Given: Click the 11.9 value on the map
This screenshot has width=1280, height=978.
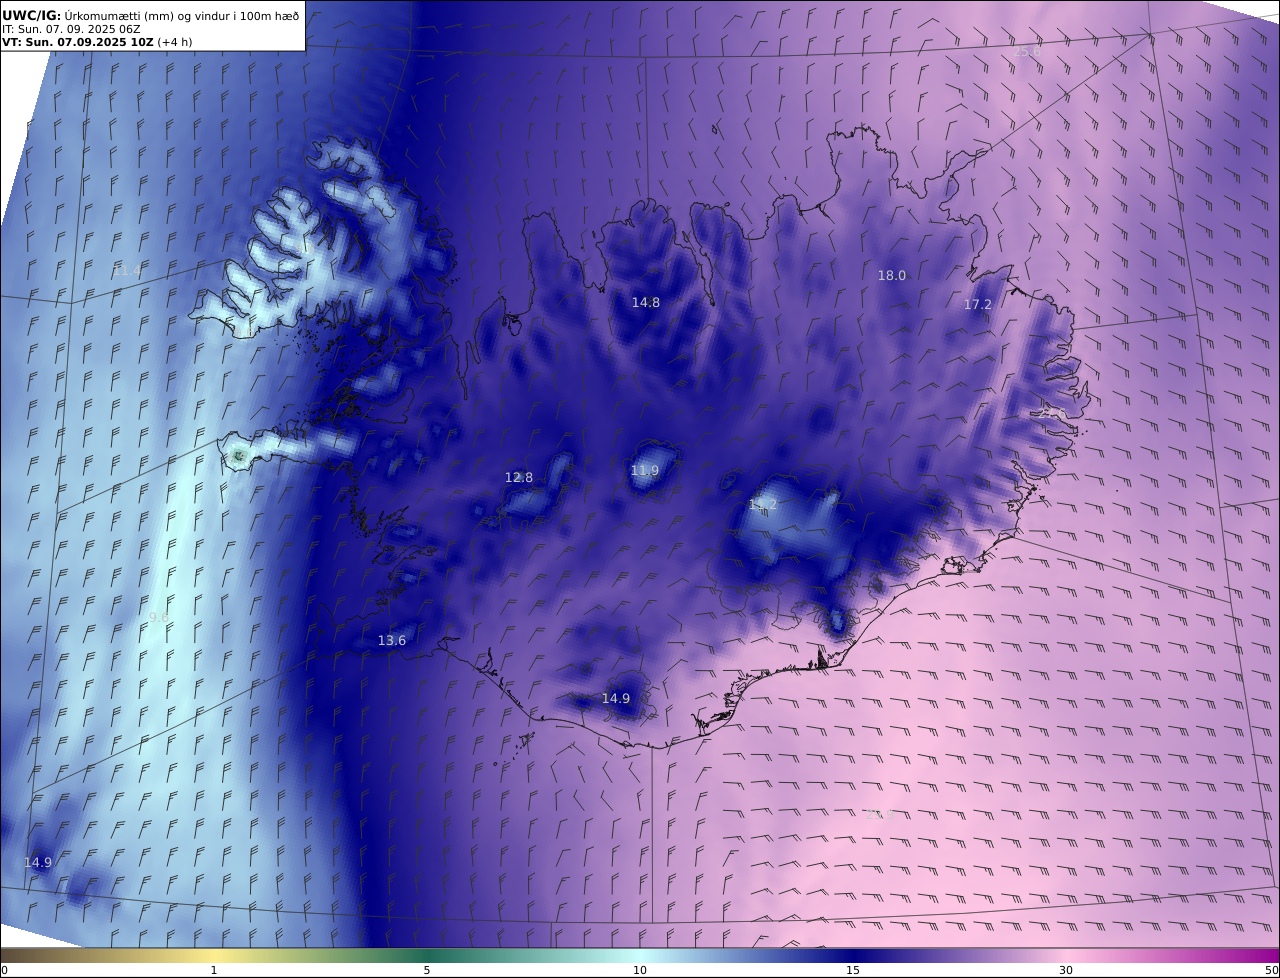Looking at the screenshot, I should 645,471.
